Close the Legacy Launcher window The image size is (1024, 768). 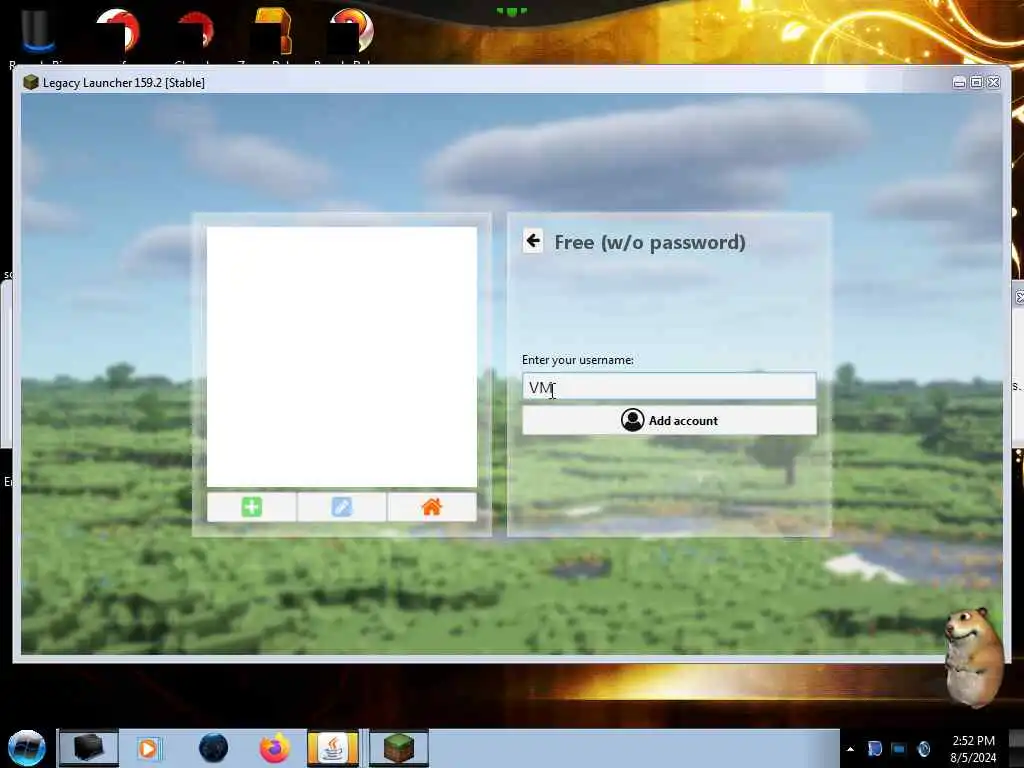[993, 82]
